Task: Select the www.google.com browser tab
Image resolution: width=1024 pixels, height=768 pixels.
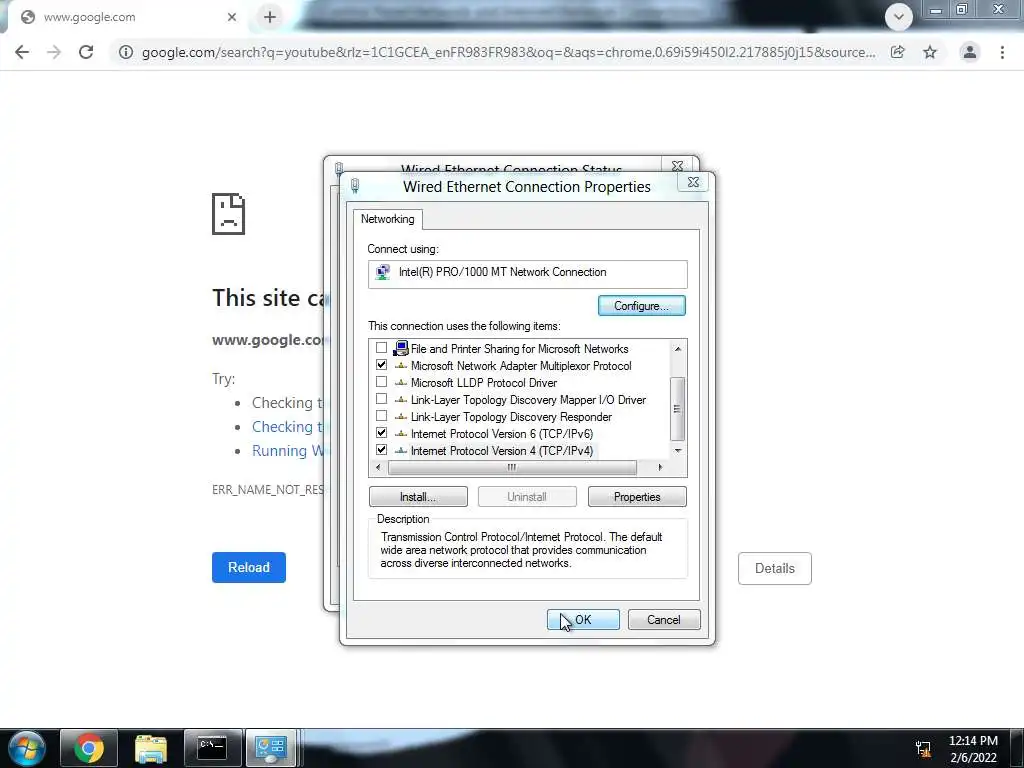Action: pos(127,17)
